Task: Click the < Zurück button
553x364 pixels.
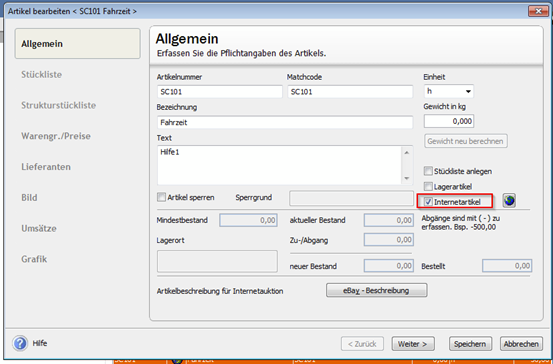Action: (362, 344)
